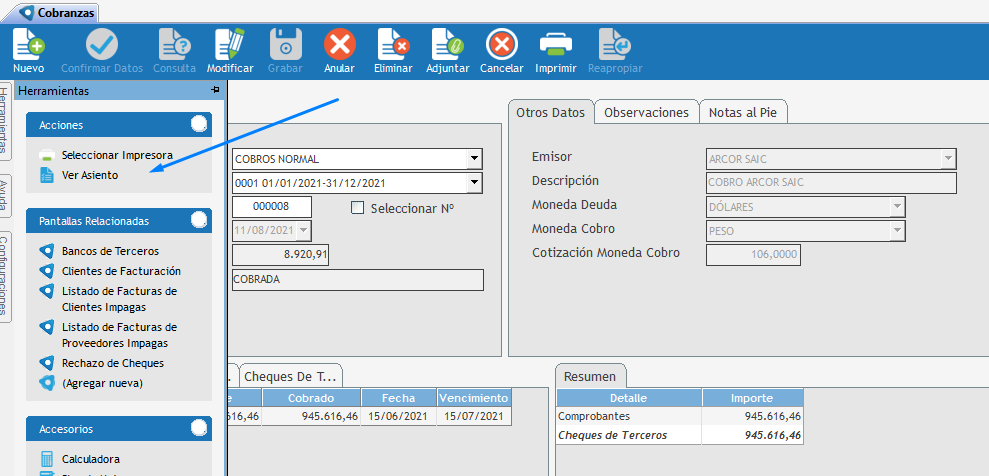989x476 pixels.
Task: Collapse the Accesorios panel section
Action: [198, 429]
